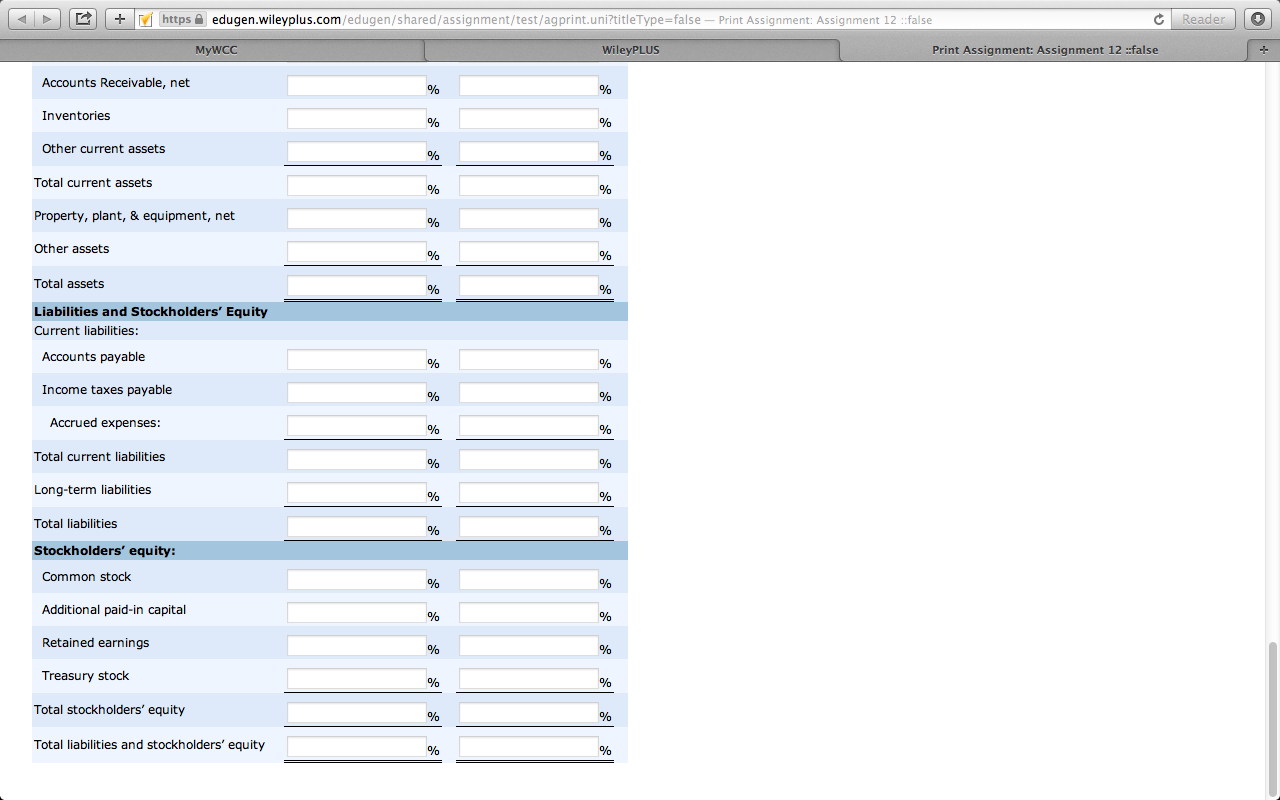This screenshot has width=1280, height=800.
Task: Open the Downloads arrow icon in the toolbar
Action: (1258, 19)
